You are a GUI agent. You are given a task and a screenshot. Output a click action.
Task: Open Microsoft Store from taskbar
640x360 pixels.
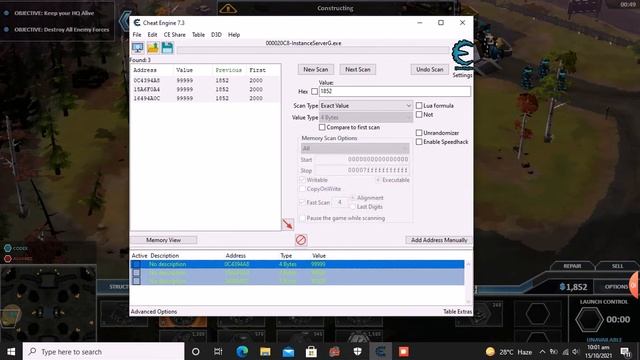(x=311, y=351)
